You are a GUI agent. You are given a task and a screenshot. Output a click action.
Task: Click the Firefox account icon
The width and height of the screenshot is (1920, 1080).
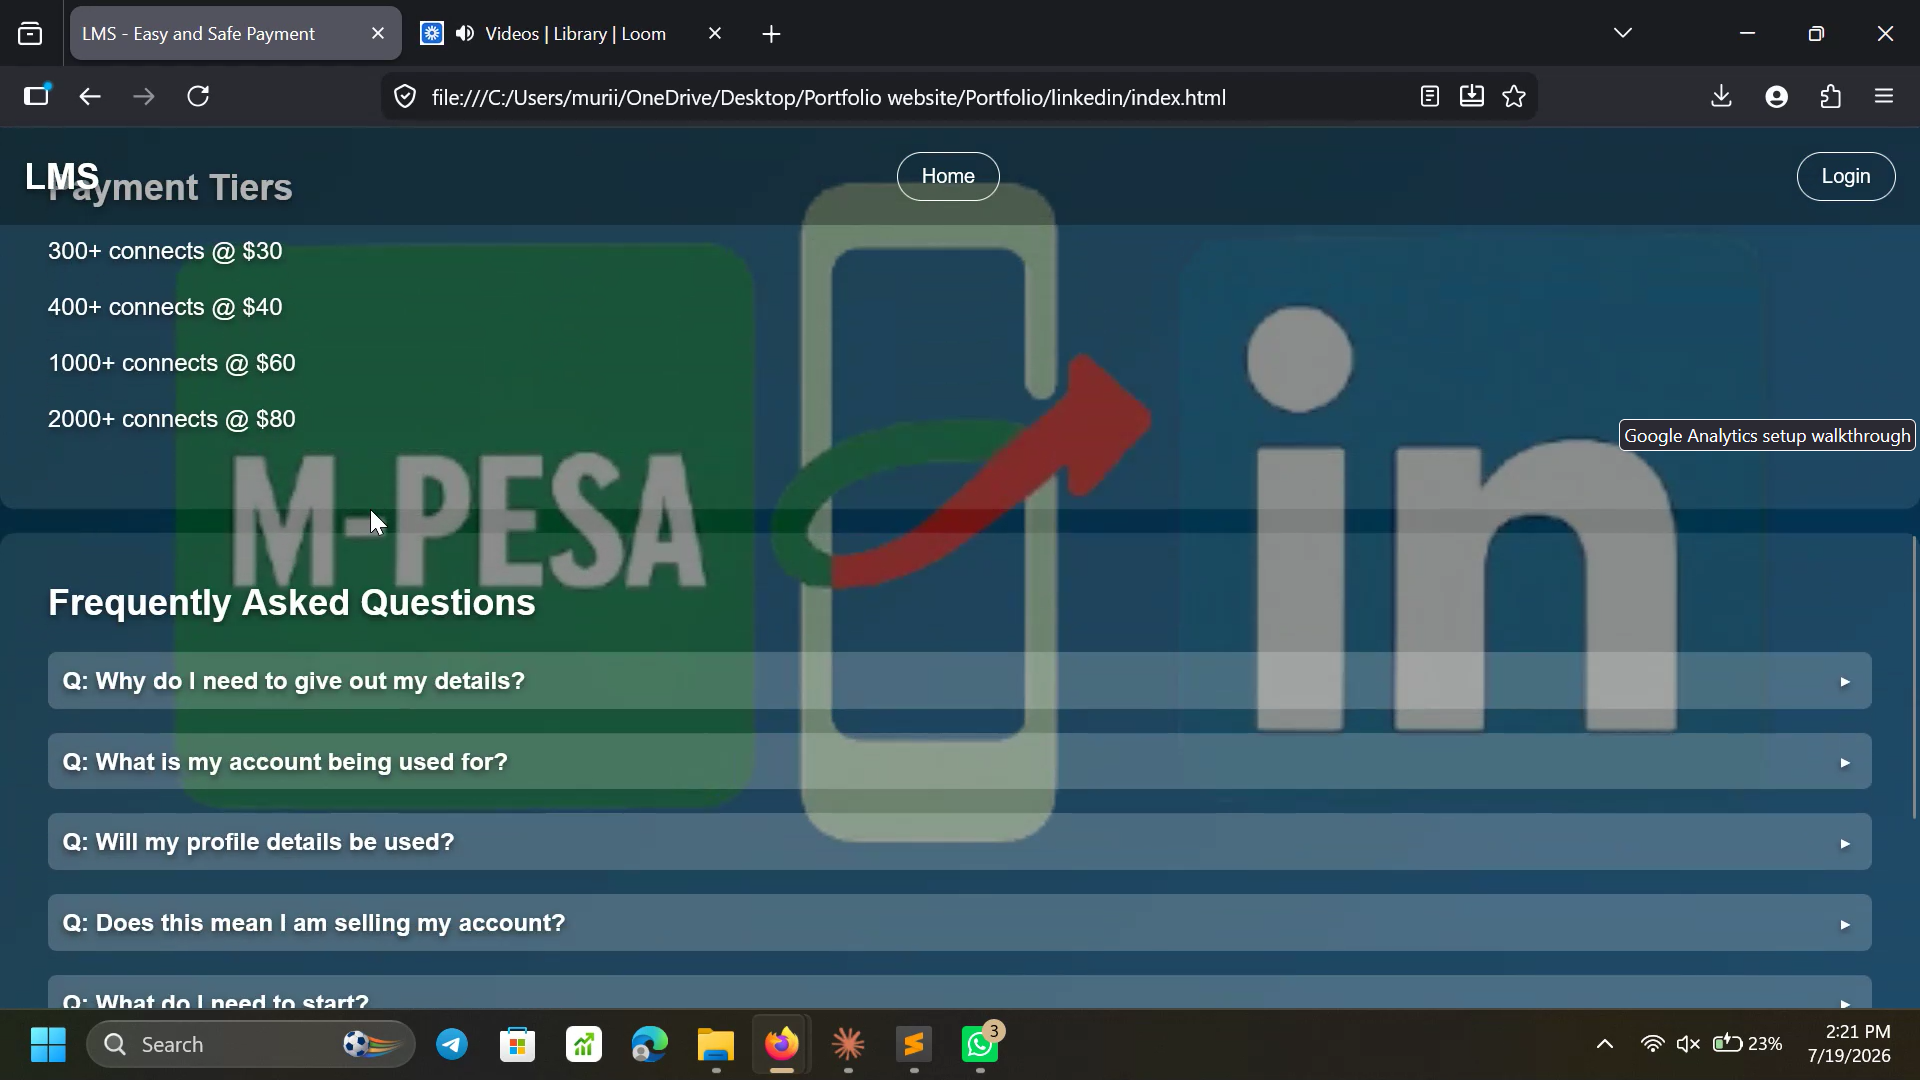1777,96
